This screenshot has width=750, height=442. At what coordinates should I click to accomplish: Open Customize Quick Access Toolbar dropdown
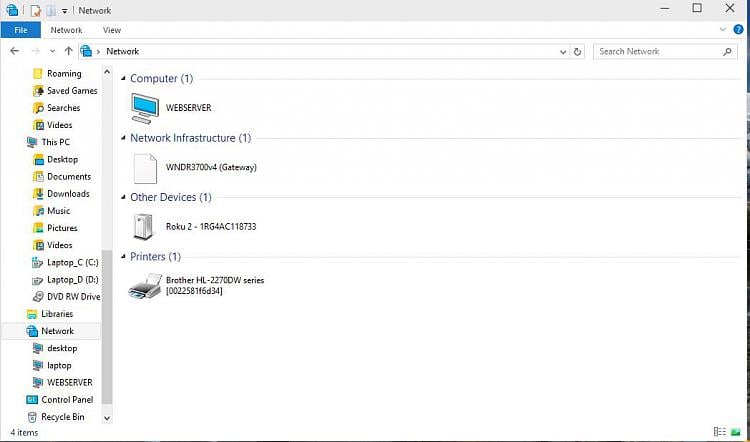[x=65, y=11]
